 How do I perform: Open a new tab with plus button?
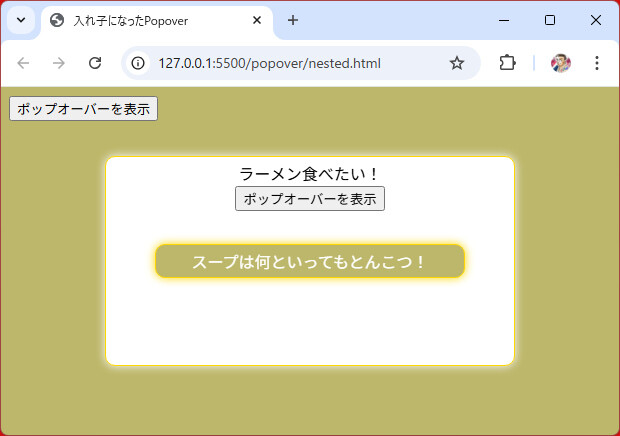(293, 20)
